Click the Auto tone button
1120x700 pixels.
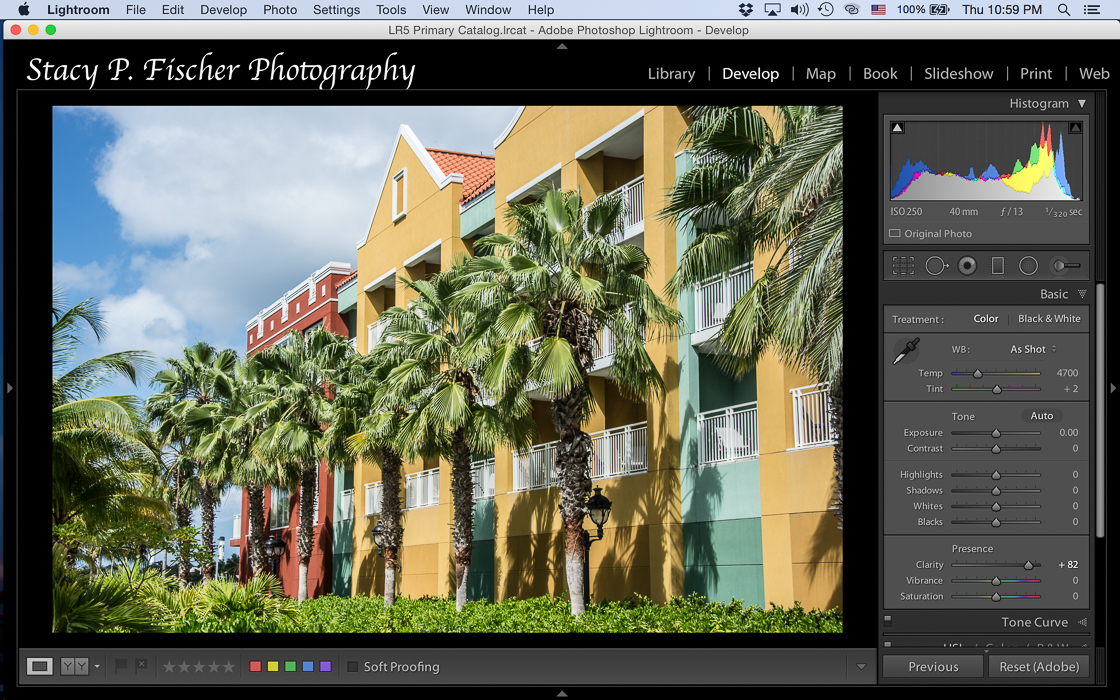click(1041, 416)
